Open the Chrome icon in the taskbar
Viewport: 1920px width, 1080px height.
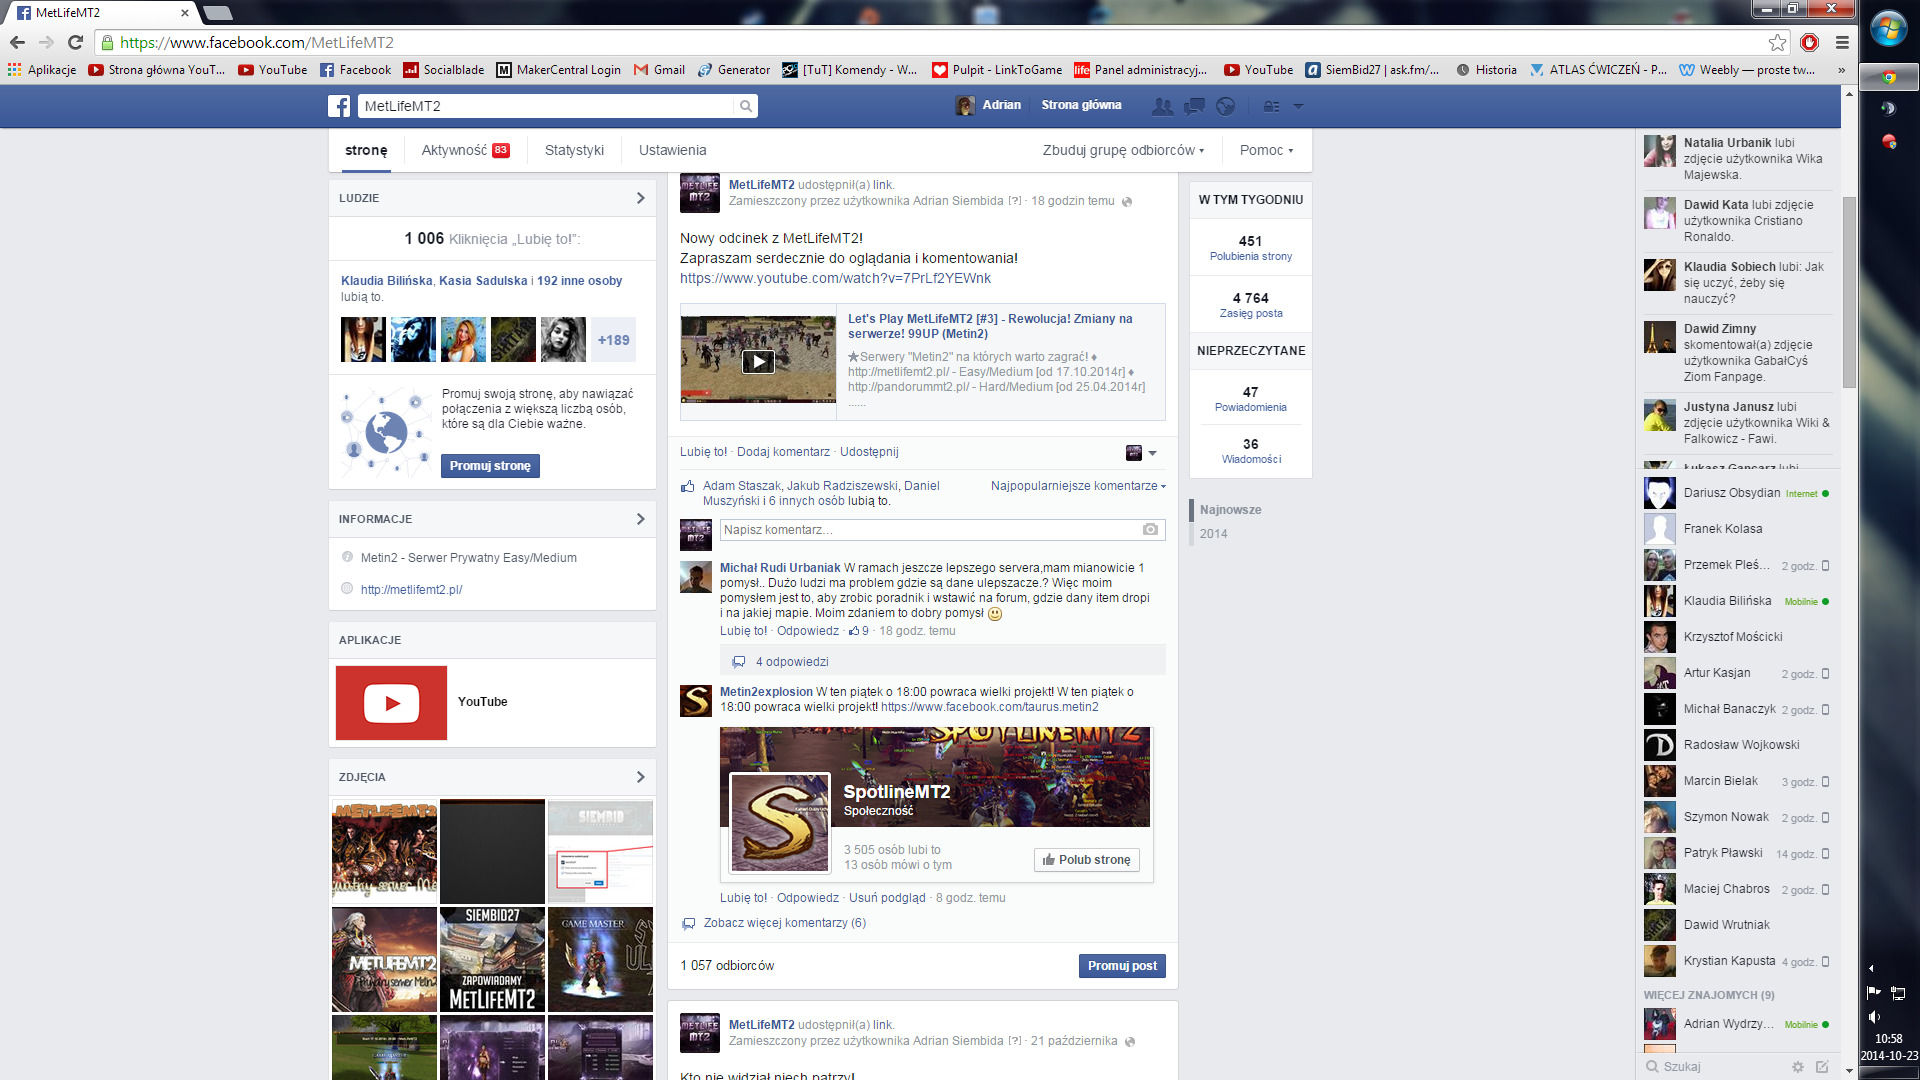click(1888, 78)
